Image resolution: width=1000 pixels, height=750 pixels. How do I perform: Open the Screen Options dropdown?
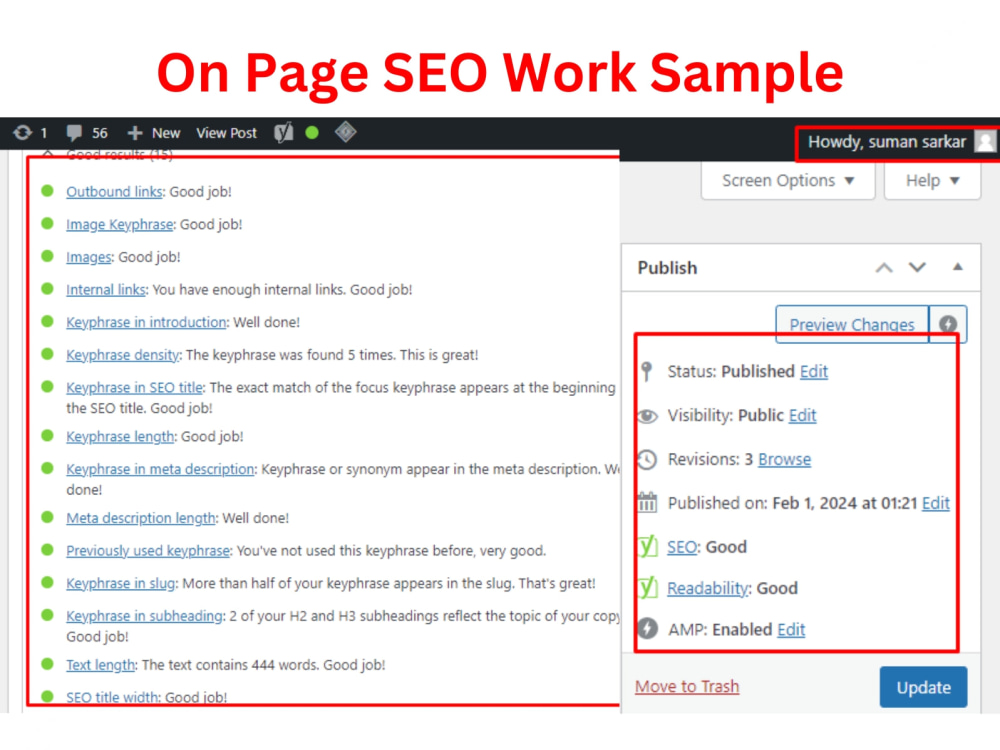pyautogui.click(x=788, y=181)
